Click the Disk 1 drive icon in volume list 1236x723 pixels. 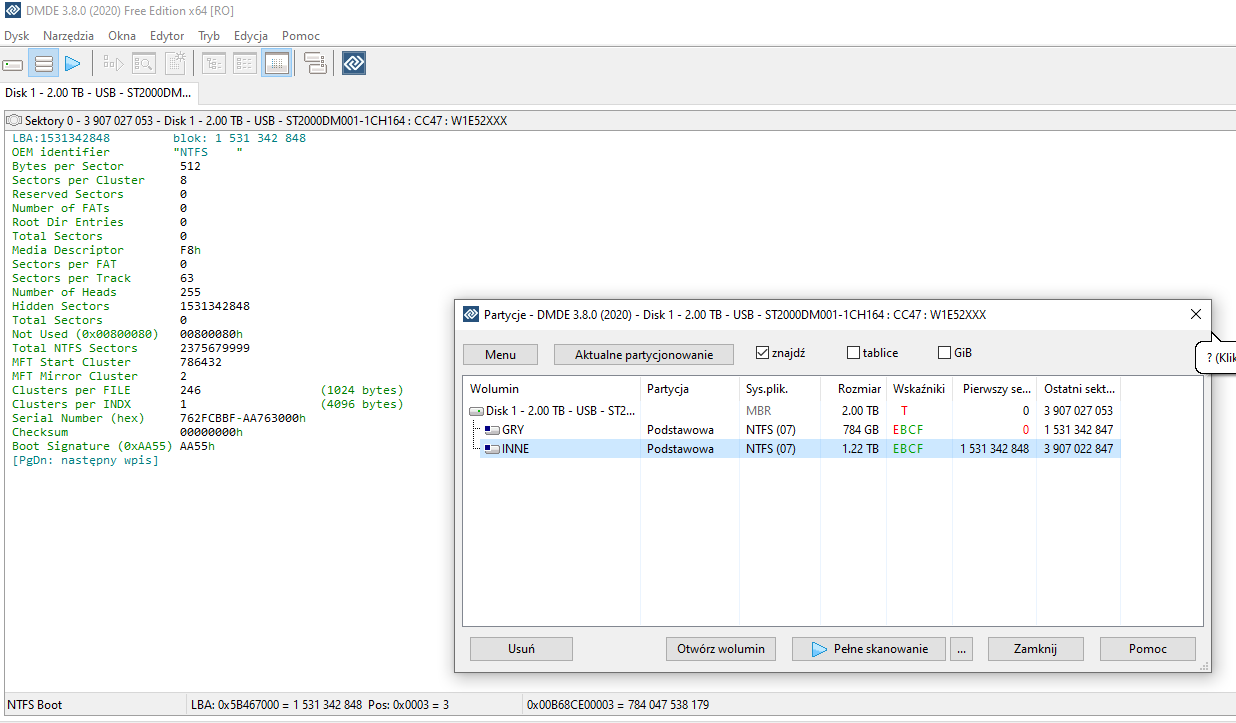click(x=477, y=411)
